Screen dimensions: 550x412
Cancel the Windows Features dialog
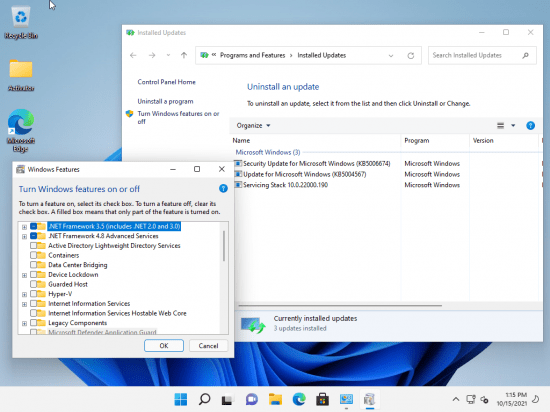click(x=208, y=346)
